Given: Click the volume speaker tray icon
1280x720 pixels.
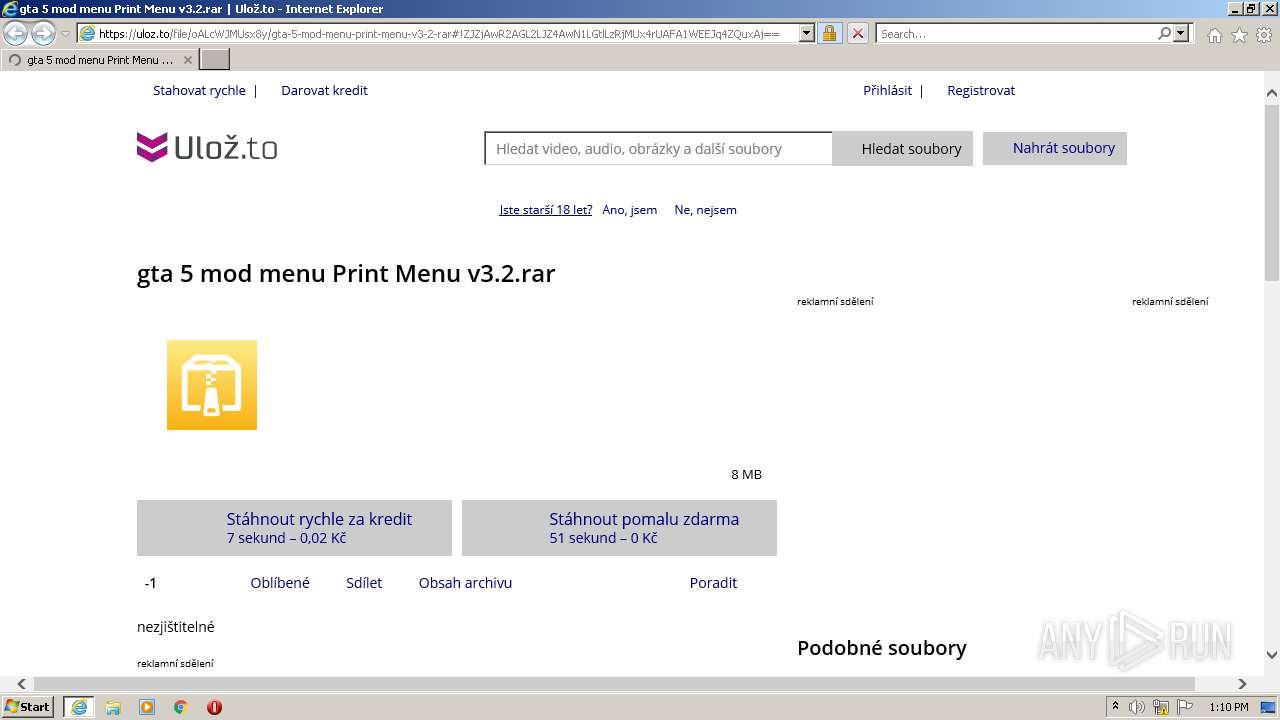Looking at the screenshot, I should tap(1137, 707).
